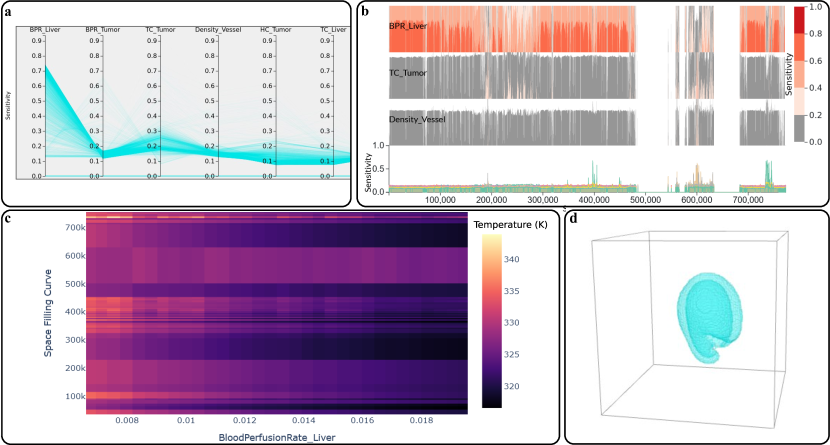Click the 330 tick on the temperature colorbar
This screenshot has height=445, width=830.
(x=512, y=323)
